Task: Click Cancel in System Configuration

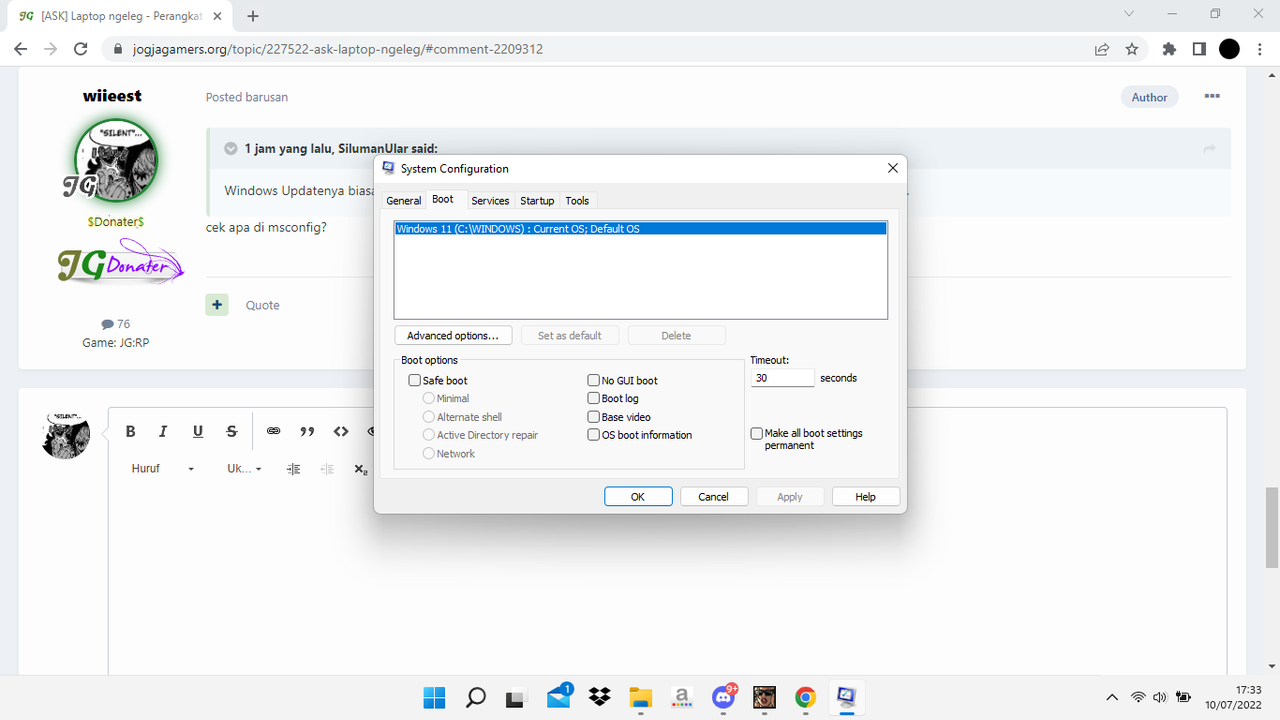Action: coord(713,496)
